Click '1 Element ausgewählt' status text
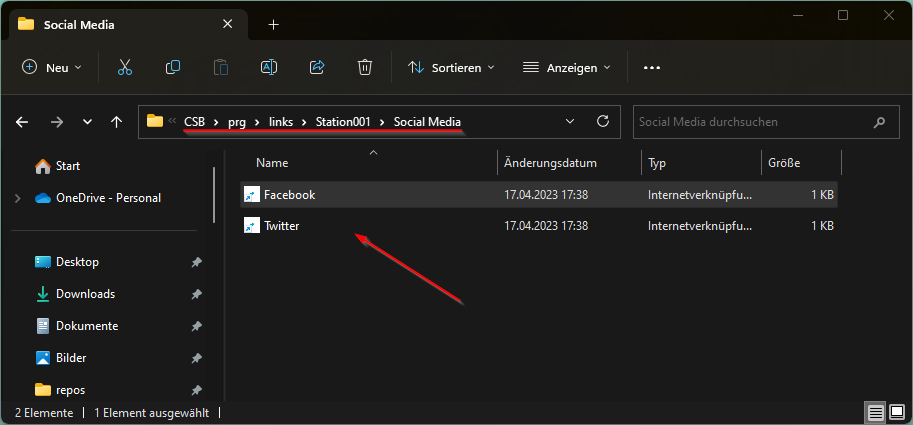Screen dimensions: 913x425 coord(151,413)
